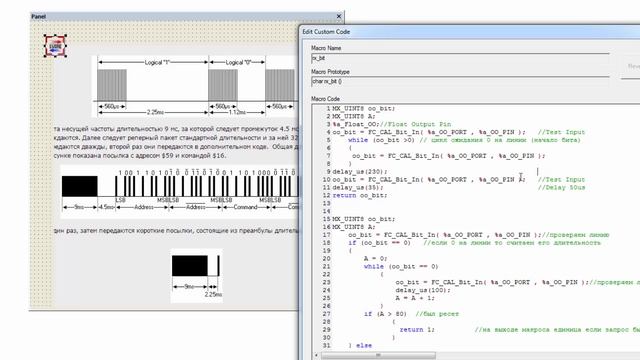This screenshot has width=640, height=360.
Task: Click code line 12 'return oo_bit;'
Action: click(x=360, y=195)
